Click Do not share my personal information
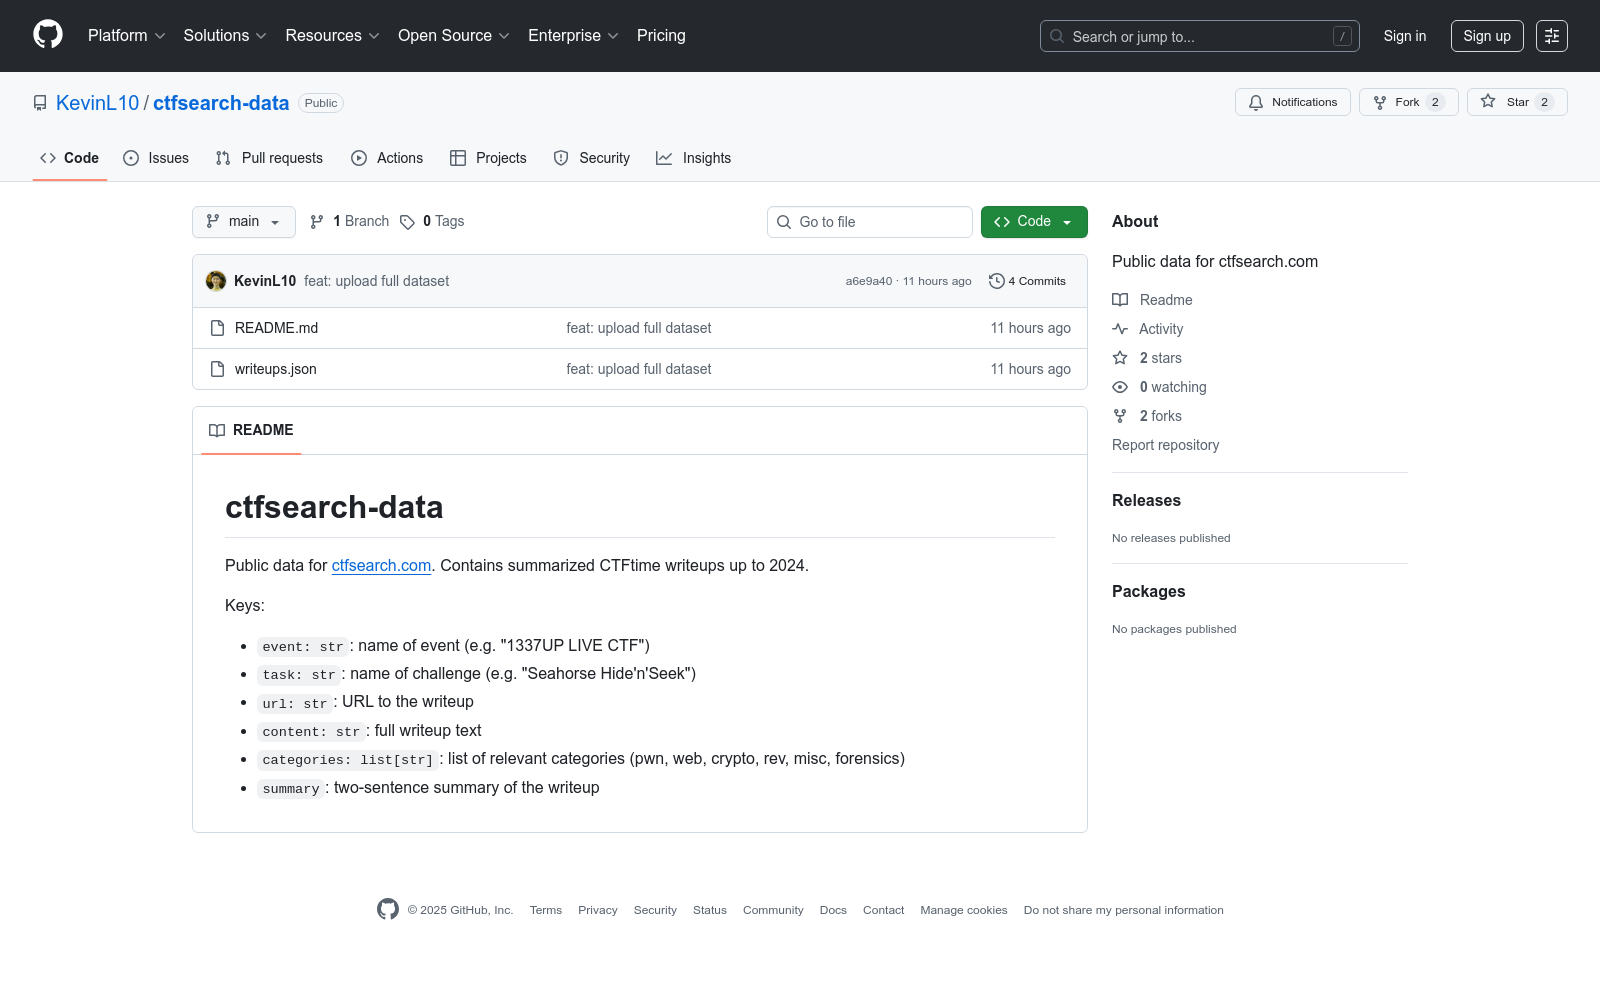 (1124, 910)
